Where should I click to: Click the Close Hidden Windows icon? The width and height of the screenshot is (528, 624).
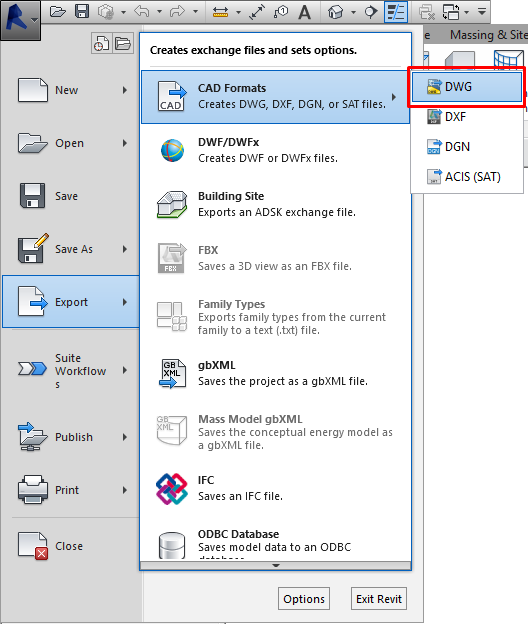(427, 12)
